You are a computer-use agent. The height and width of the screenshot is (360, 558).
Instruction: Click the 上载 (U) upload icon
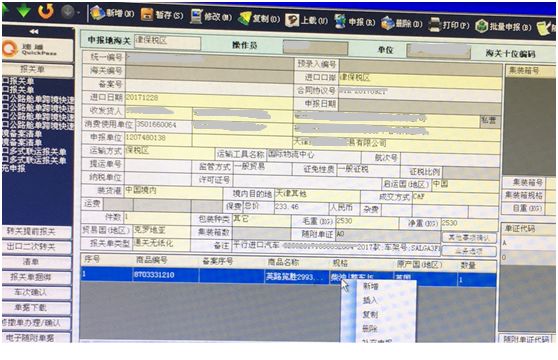[x=292, y=20]
